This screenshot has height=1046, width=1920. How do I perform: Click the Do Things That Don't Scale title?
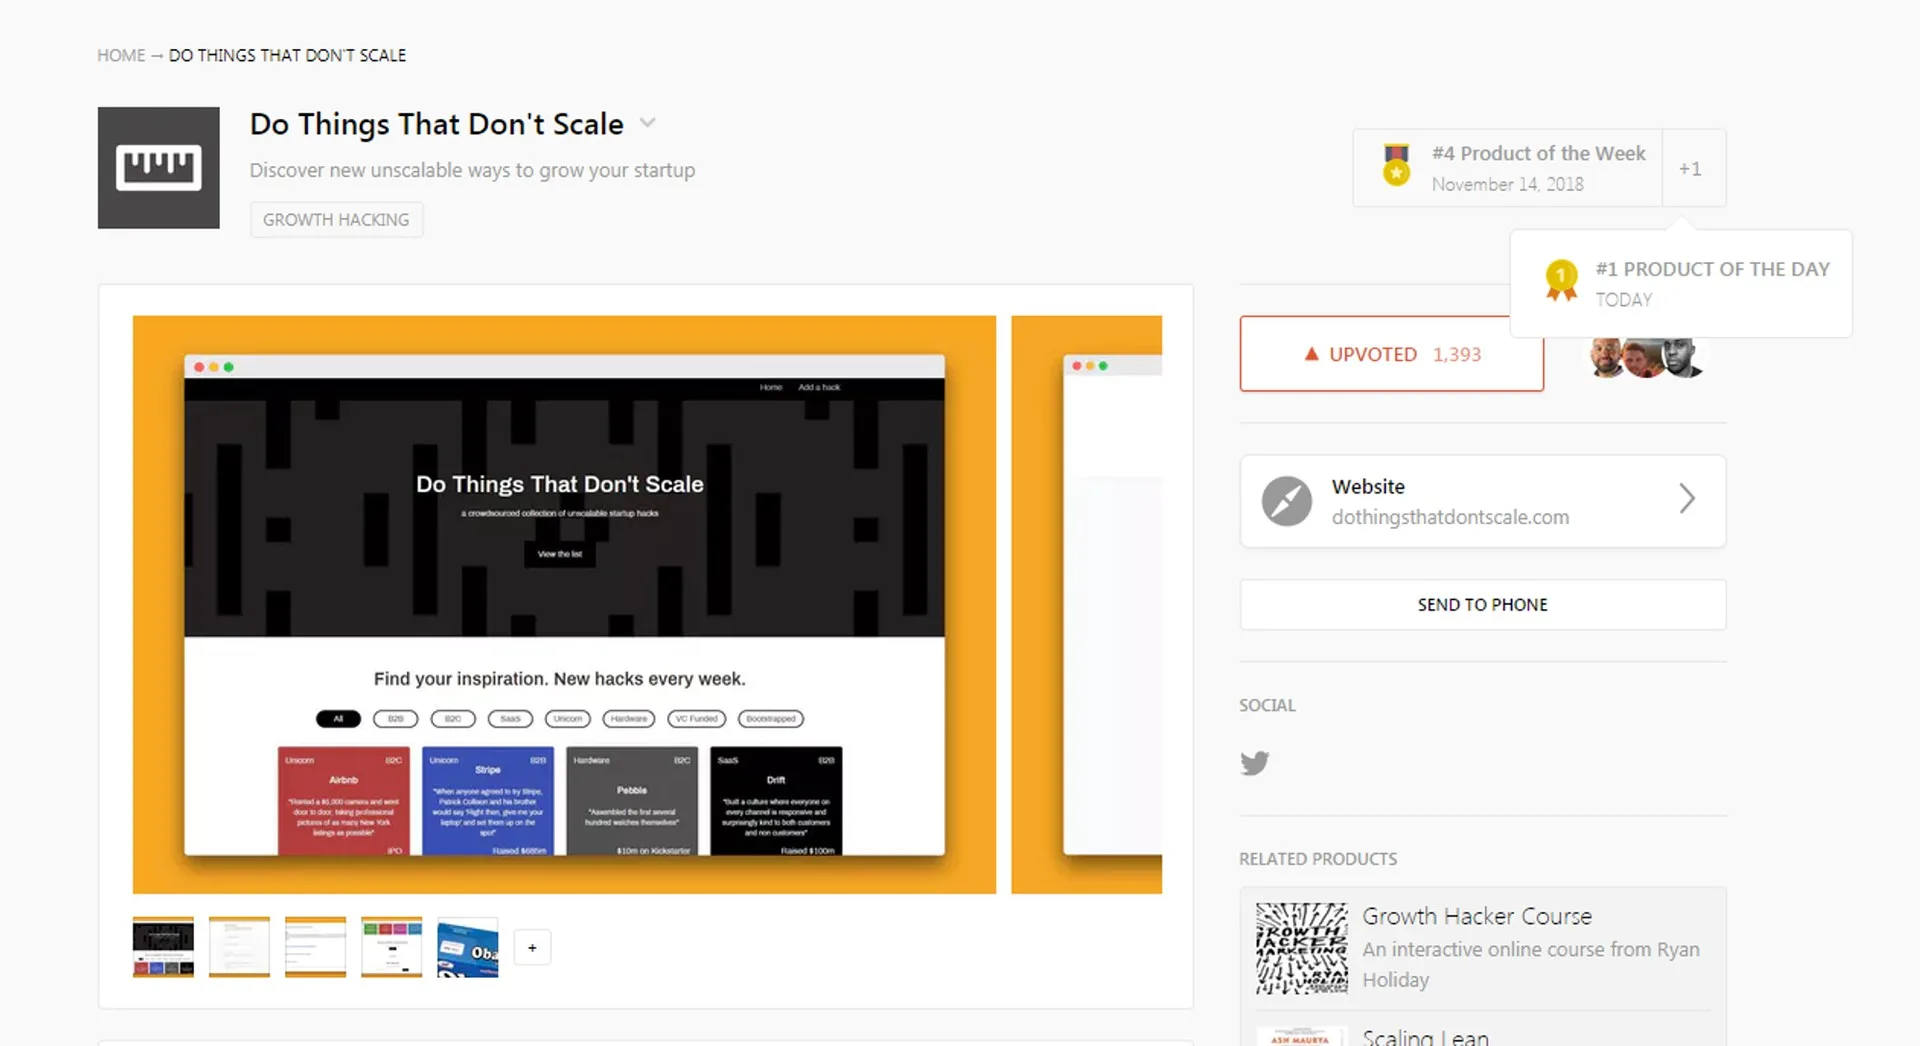coord(436,124)
